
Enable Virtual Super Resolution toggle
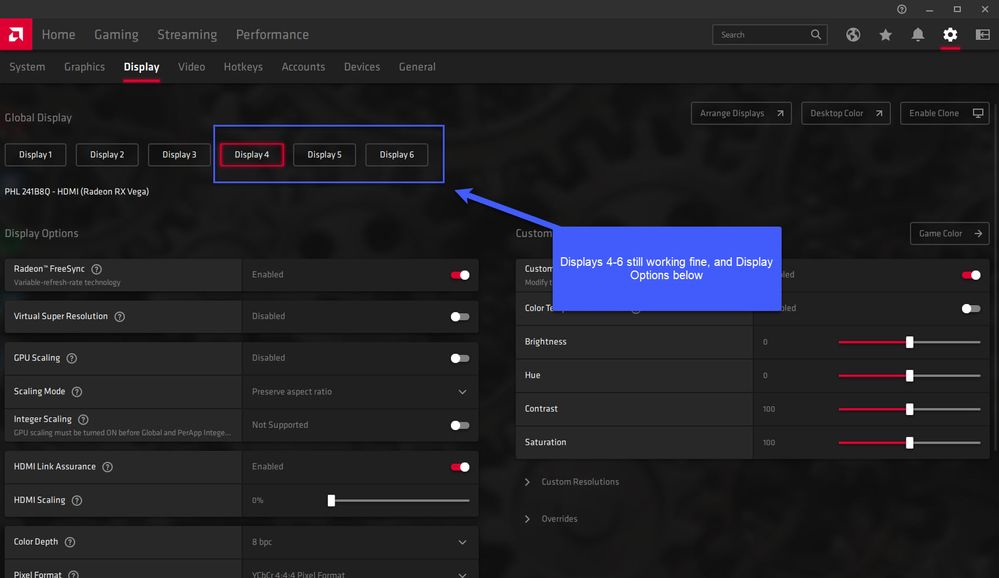pyautogui.click(x=460, y=317)
